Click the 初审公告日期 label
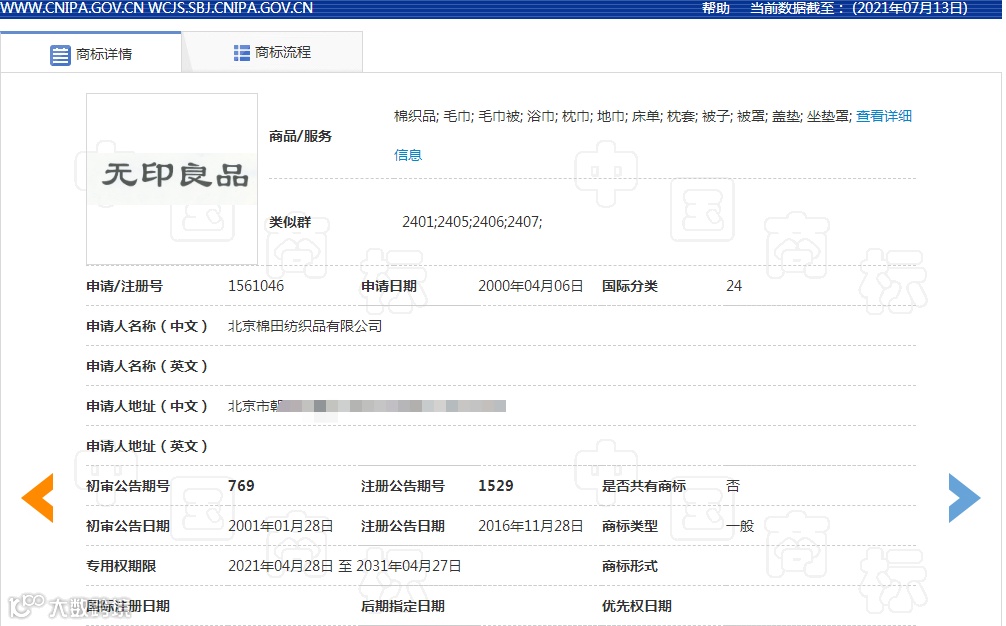 [x=128, y=526]
